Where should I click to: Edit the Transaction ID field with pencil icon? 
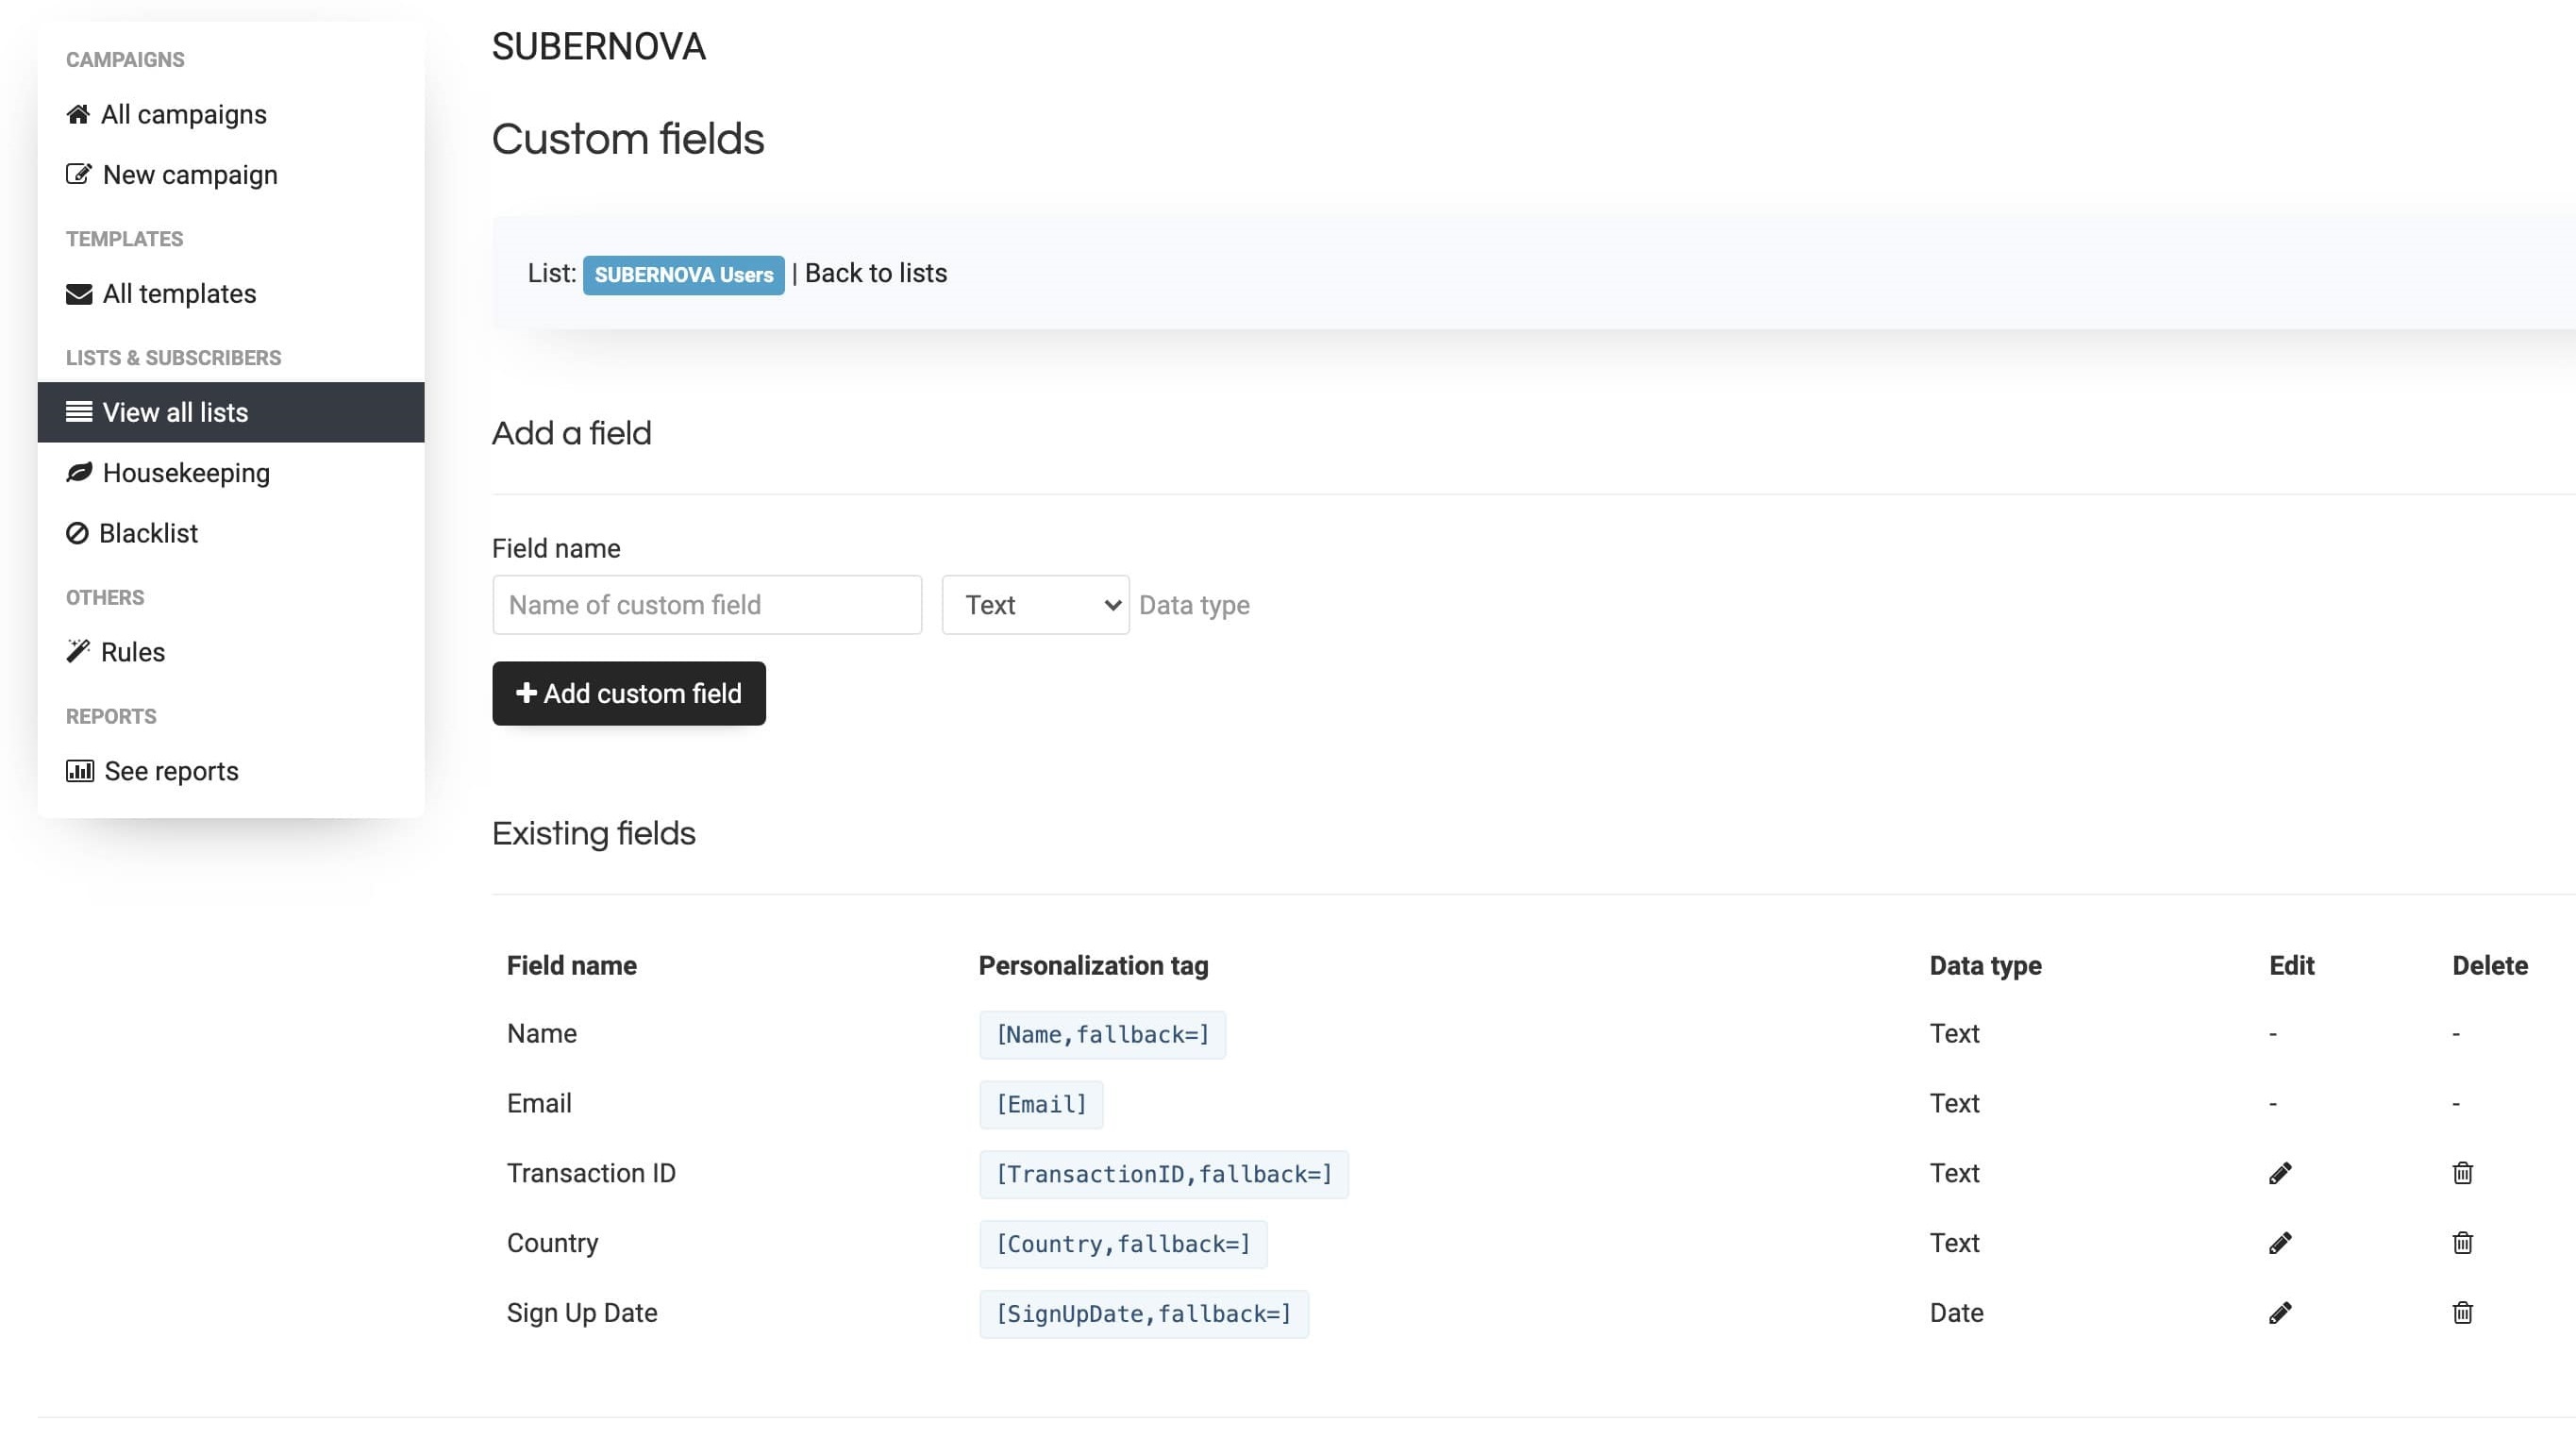click(2280, 1173)
